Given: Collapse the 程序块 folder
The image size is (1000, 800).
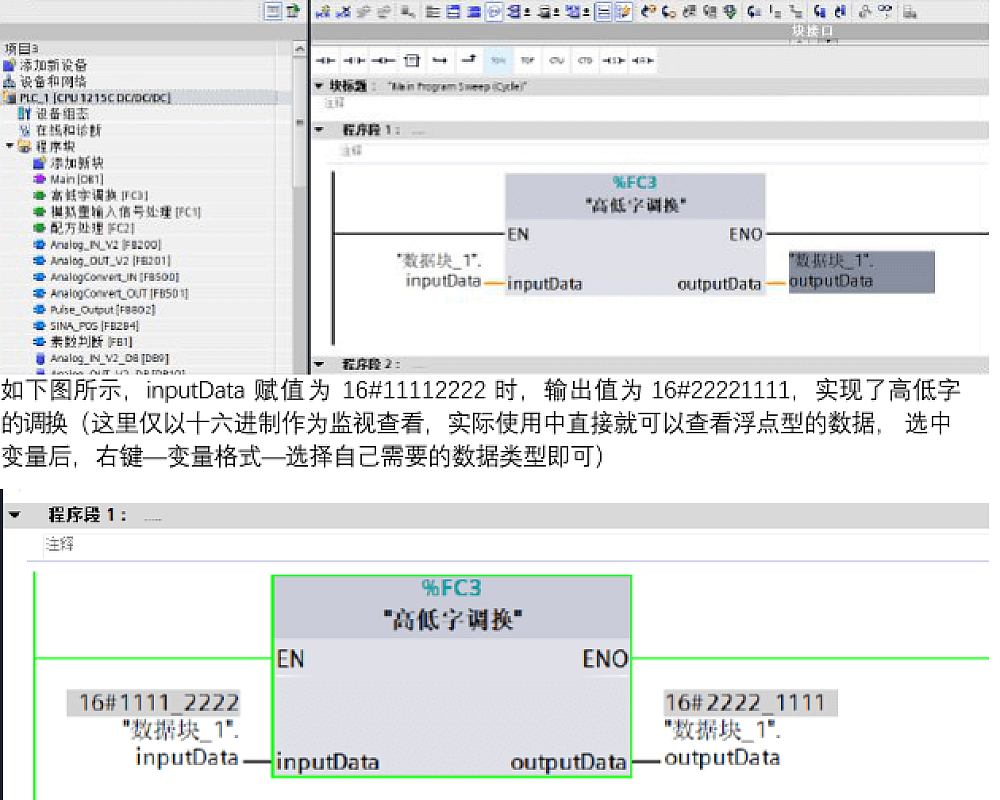Looking at the screenshot, I should [x=10, y=146].
